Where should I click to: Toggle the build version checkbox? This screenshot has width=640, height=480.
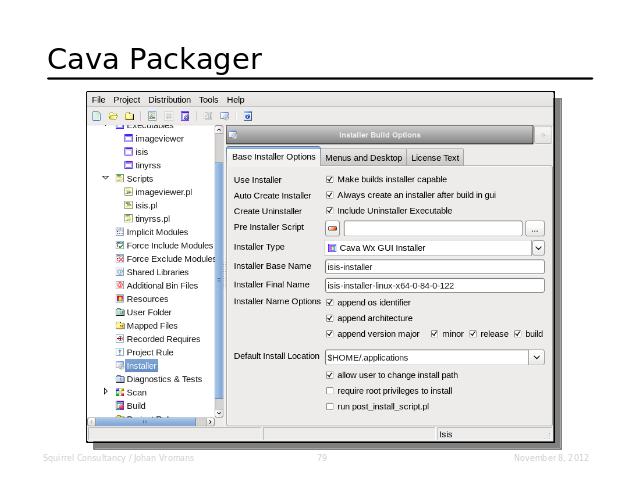pos(518,334)
